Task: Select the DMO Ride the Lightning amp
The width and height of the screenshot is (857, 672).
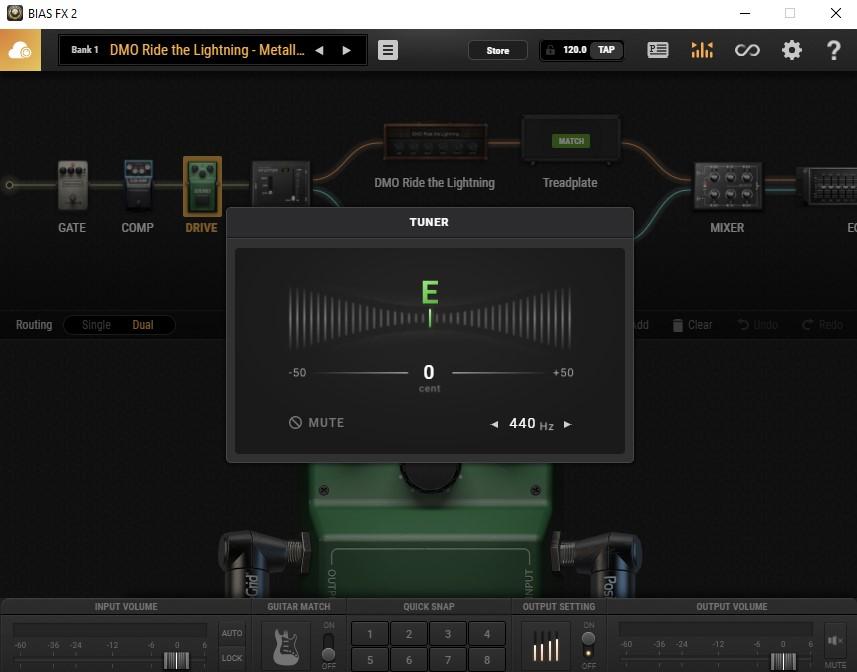Action: click(x=435, y=142)
